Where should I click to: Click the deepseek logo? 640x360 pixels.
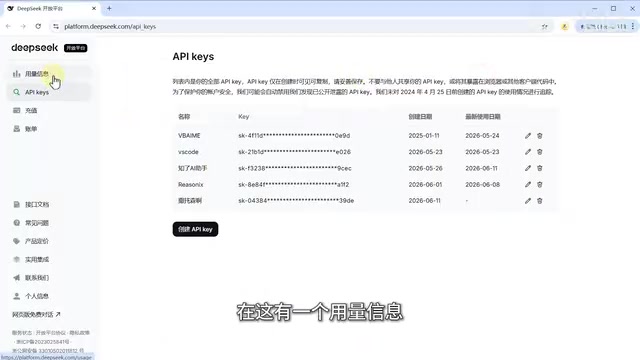[x=35, y=48]
